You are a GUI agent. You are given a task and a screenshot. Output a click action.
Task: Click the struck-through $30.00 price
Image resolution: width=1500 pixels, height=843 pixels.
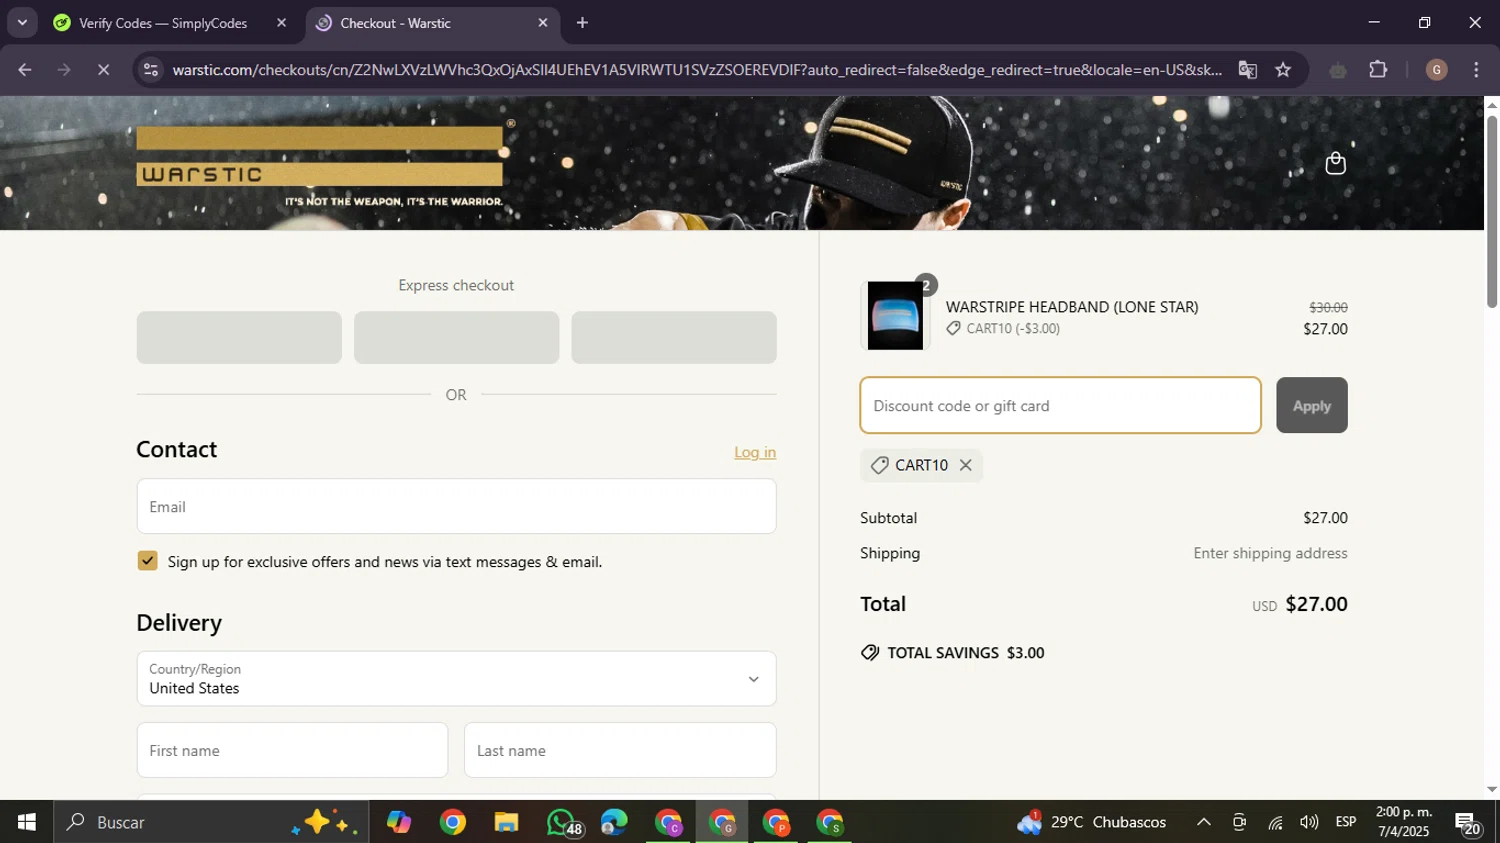tap(1328, 308)
